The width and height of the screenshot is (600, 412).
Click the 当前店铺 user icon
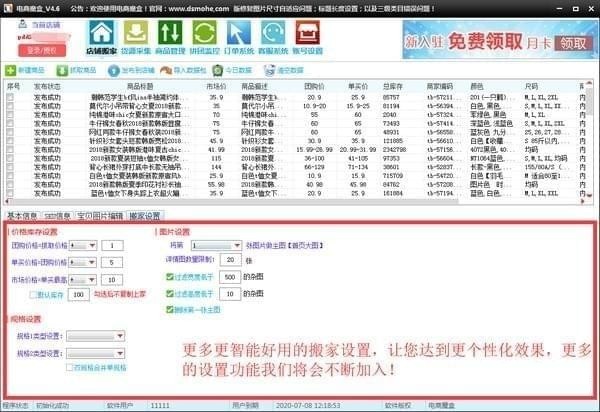click(x=23, y=24)
